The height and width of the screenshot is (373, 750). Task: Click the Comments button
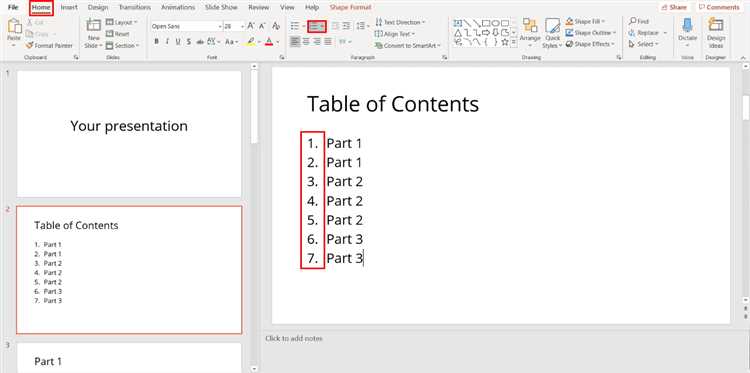pos(719,7)
